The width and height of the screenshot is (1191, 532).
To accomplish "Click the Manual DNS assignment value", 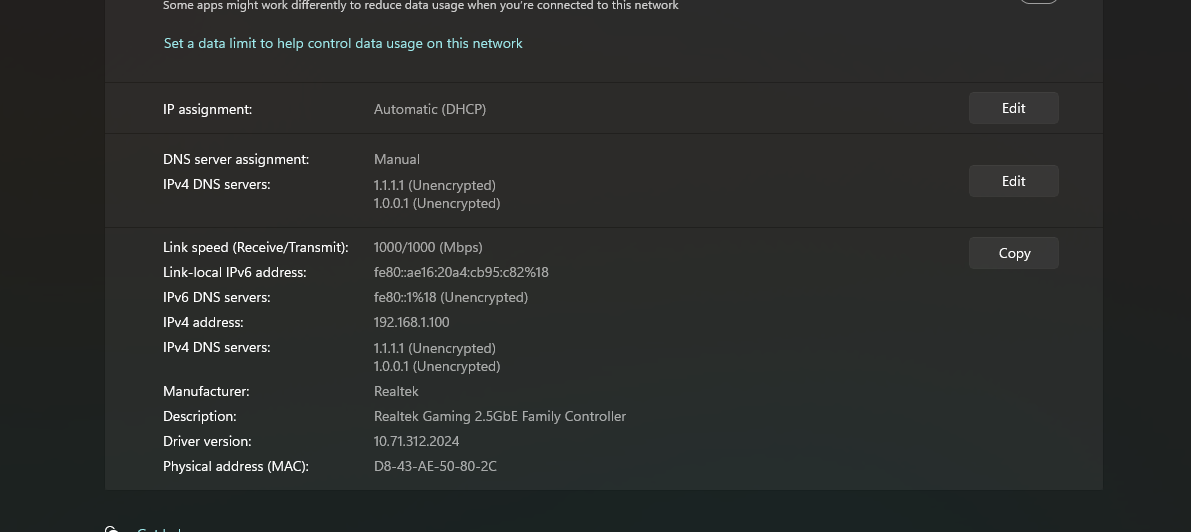I will tap(397, 159).
